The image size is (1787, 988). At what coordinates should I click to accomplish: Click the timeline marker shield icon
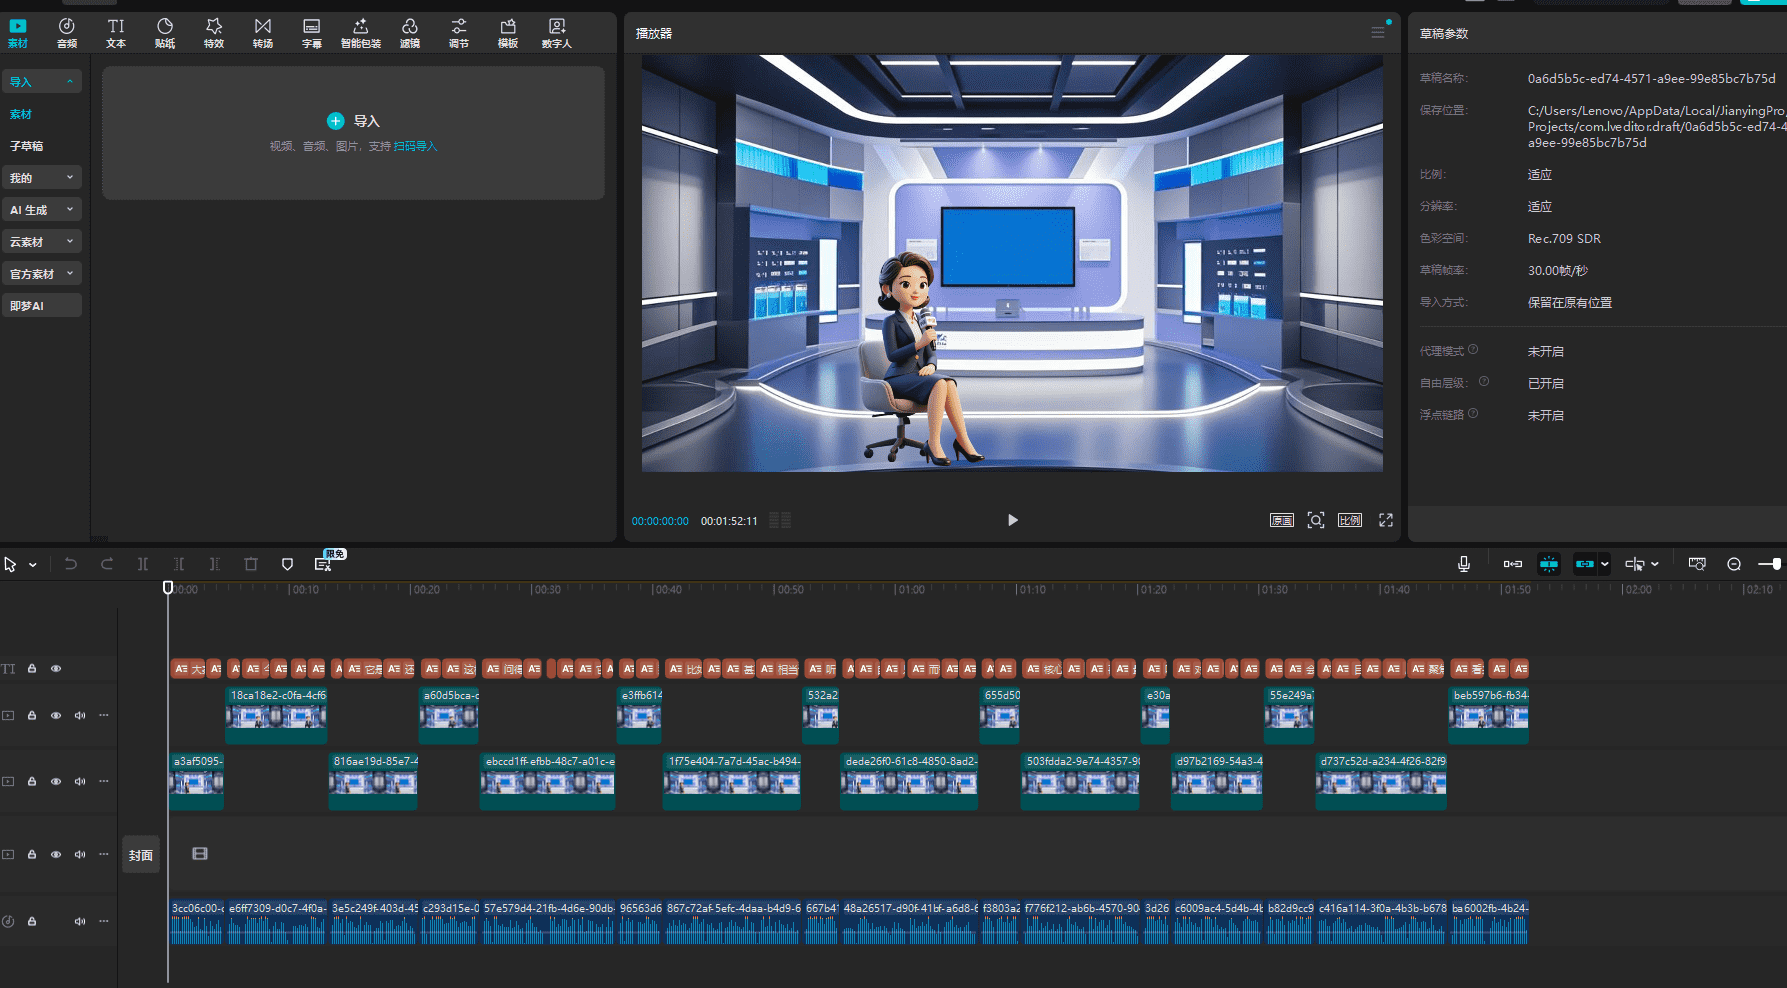[x=287, y=564]
